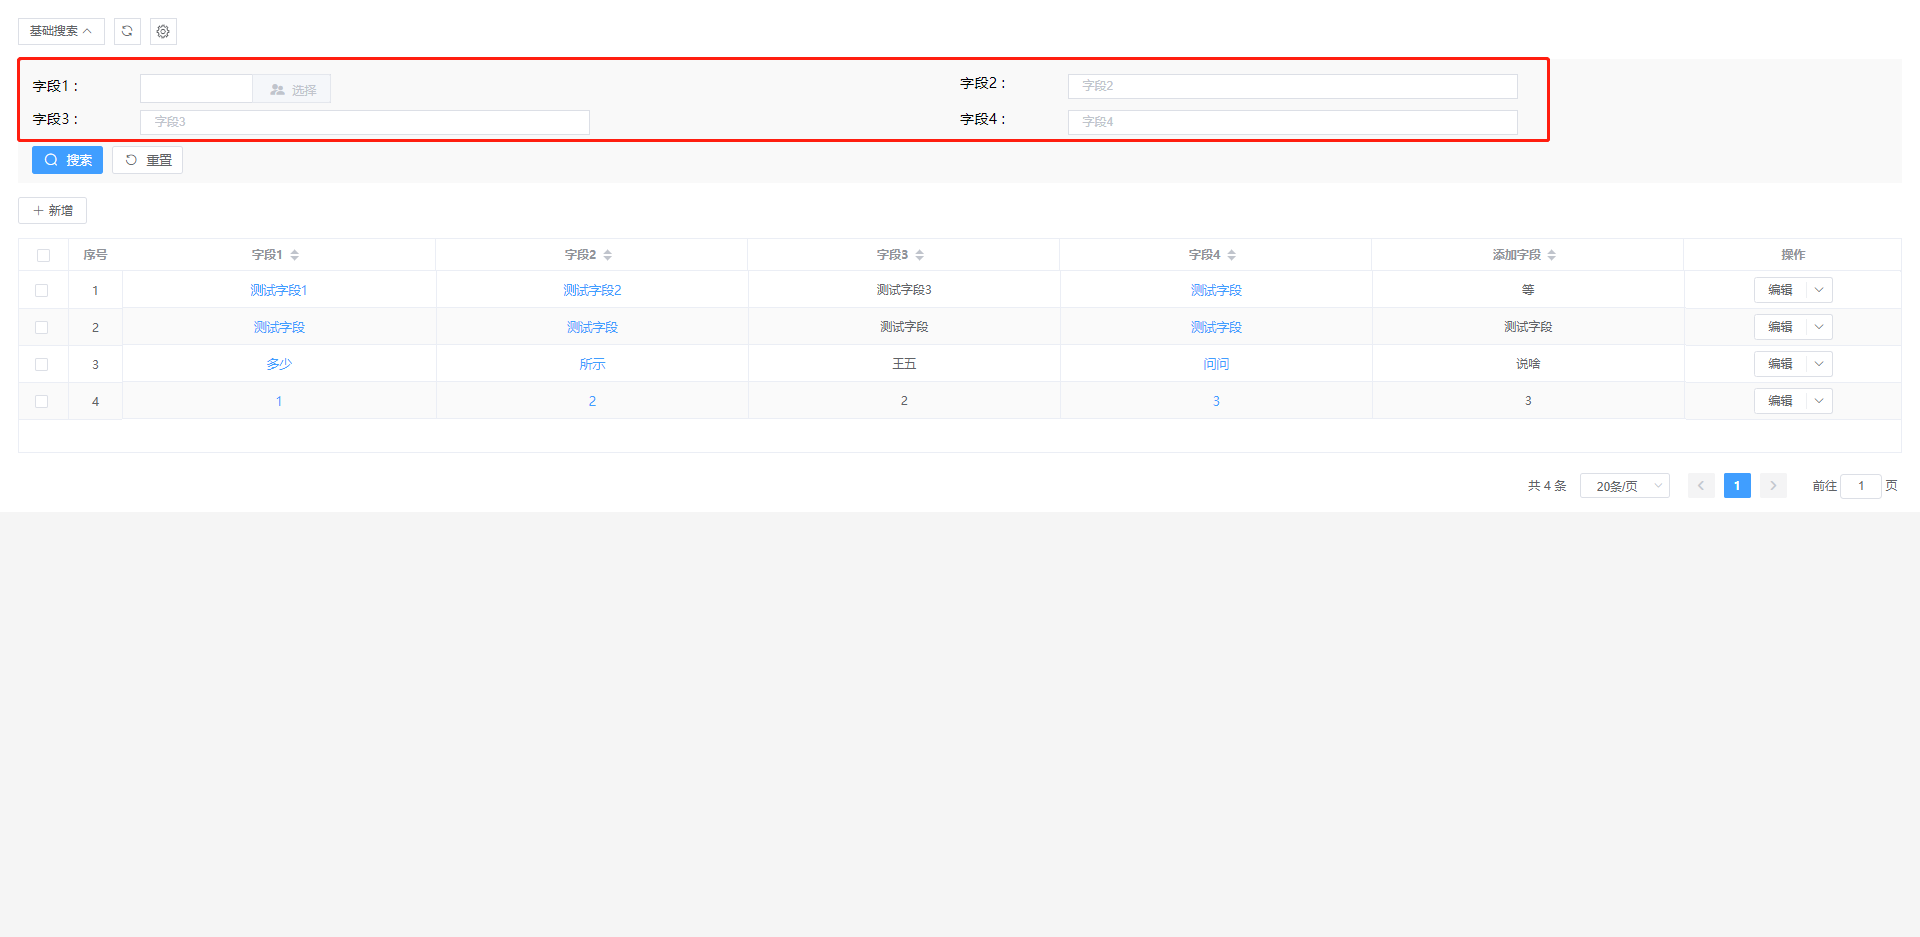Expand the dropdown arrow beside row 1 编辑
1920x937 pixels.
[1819, 290]
